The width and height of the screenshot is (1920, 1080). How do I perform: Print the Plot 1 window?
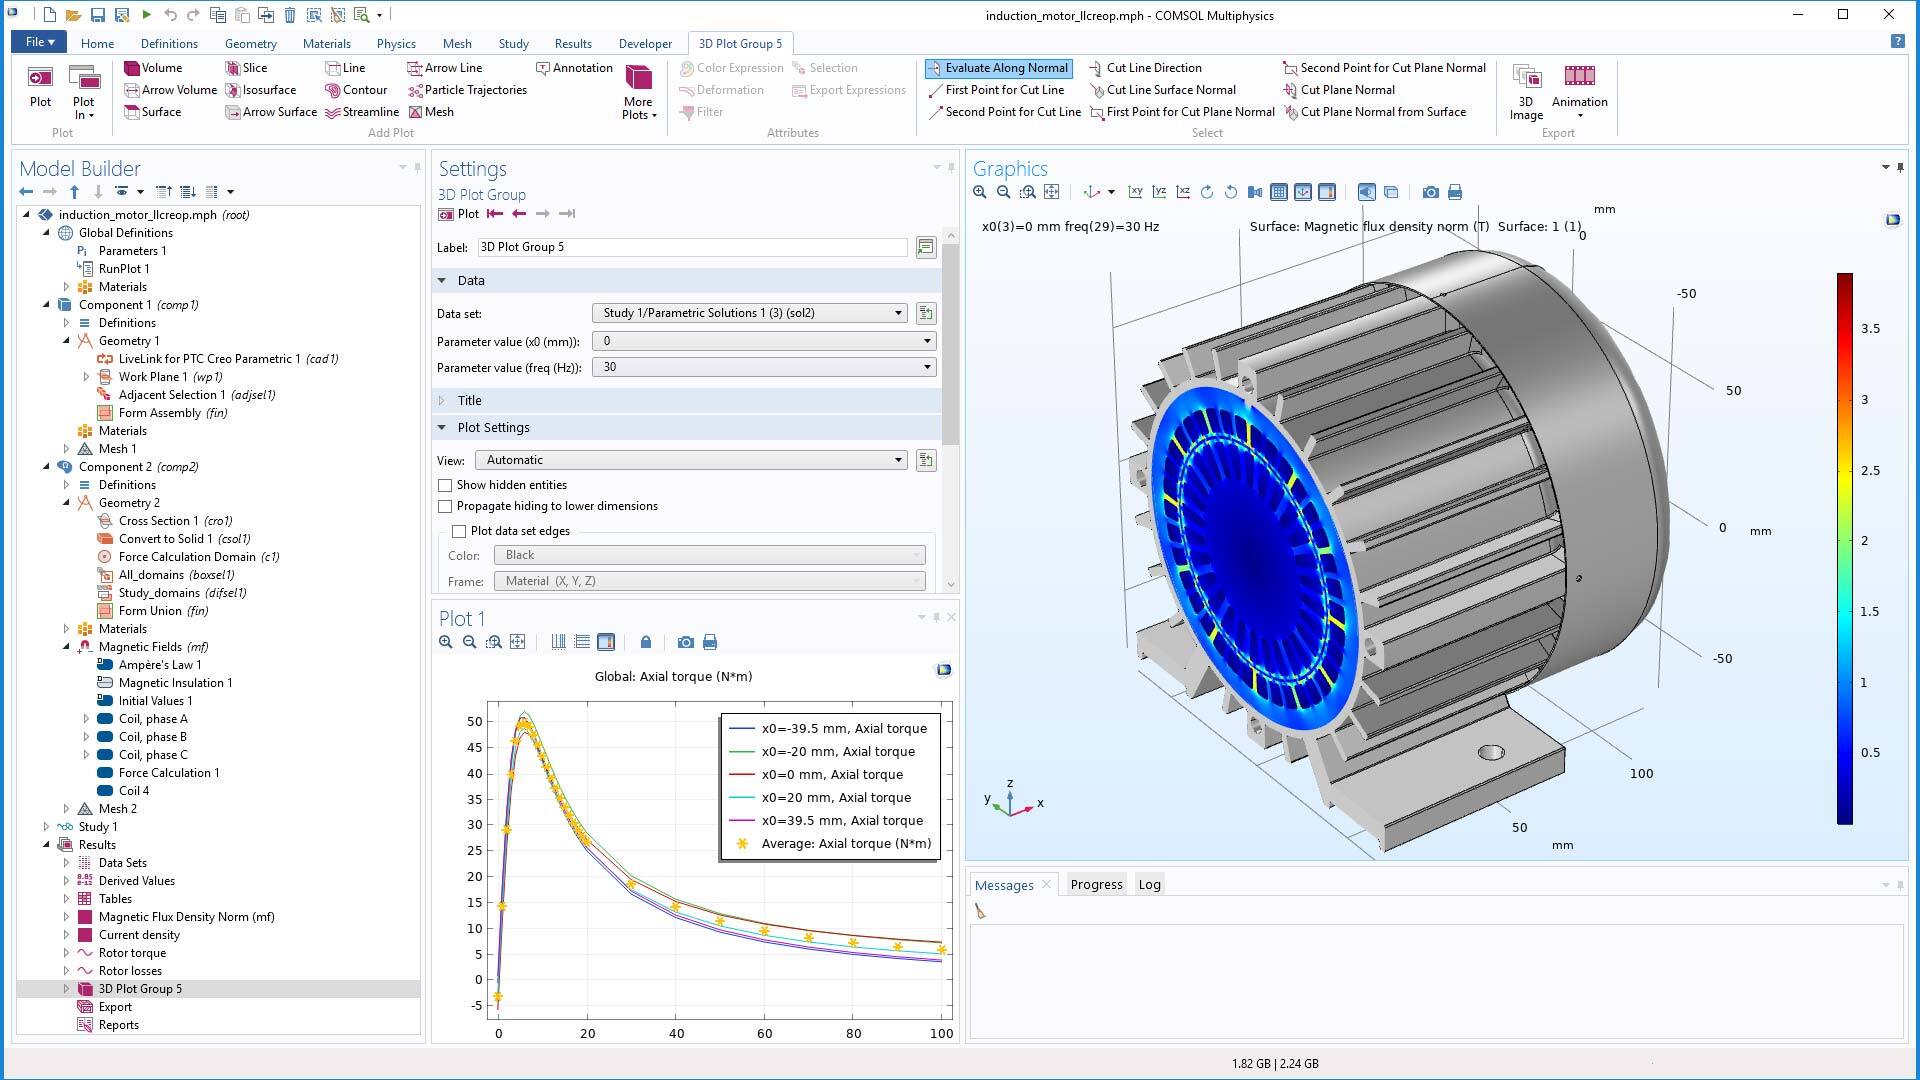[710, 642]
